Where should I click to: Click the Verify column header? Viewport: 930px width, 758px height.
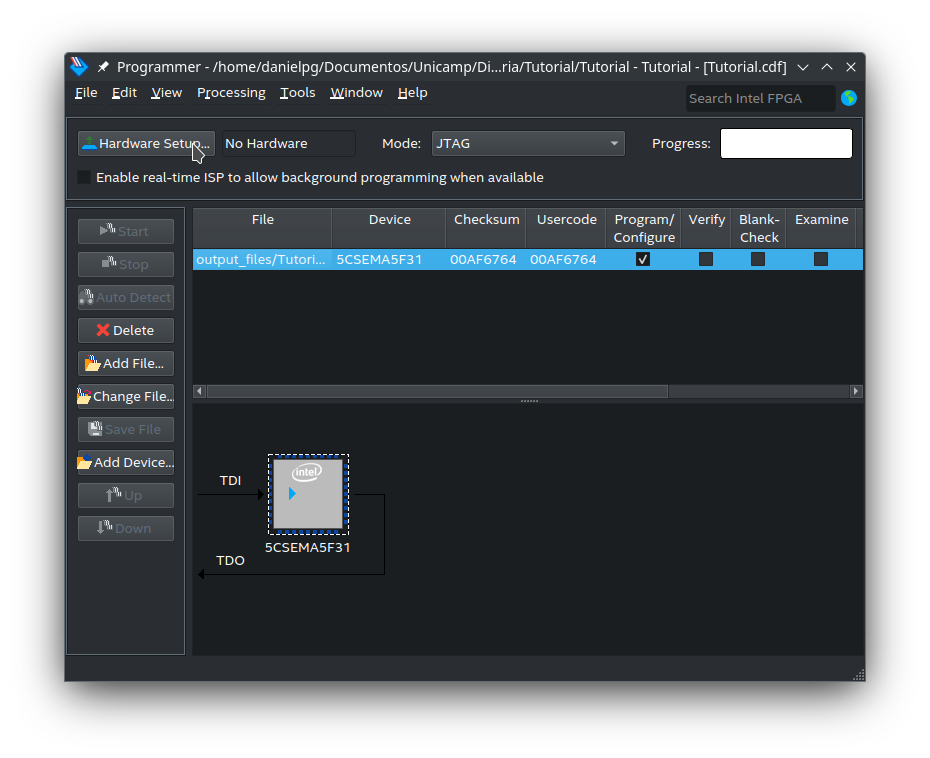[706, 228]
